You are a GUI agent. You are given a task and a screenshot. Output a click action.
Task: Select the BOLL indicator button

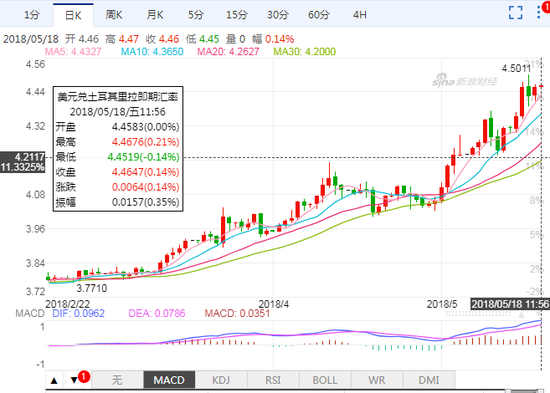[325, 380]
